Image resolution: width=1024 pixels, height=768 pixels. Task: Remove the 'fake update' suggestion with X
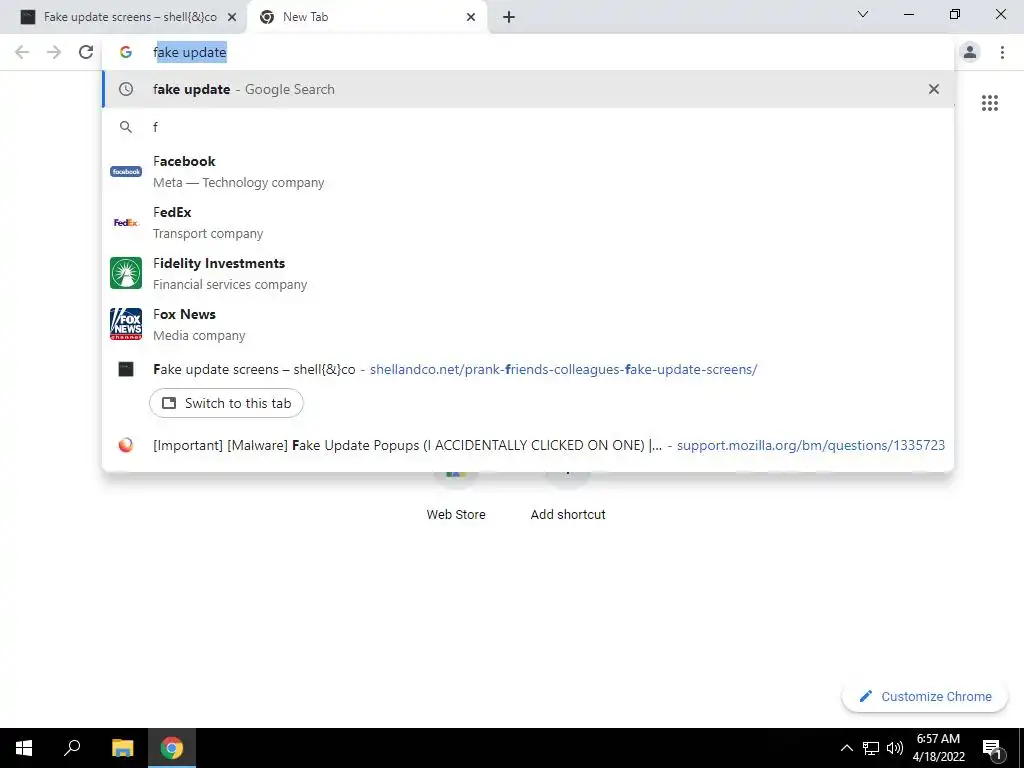pos(934,89)
